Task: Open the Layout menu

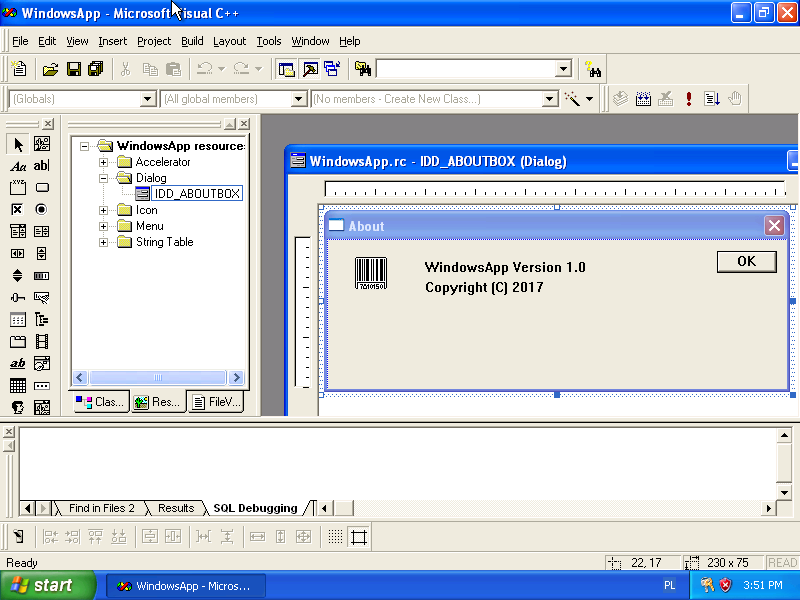Action: 230,41
